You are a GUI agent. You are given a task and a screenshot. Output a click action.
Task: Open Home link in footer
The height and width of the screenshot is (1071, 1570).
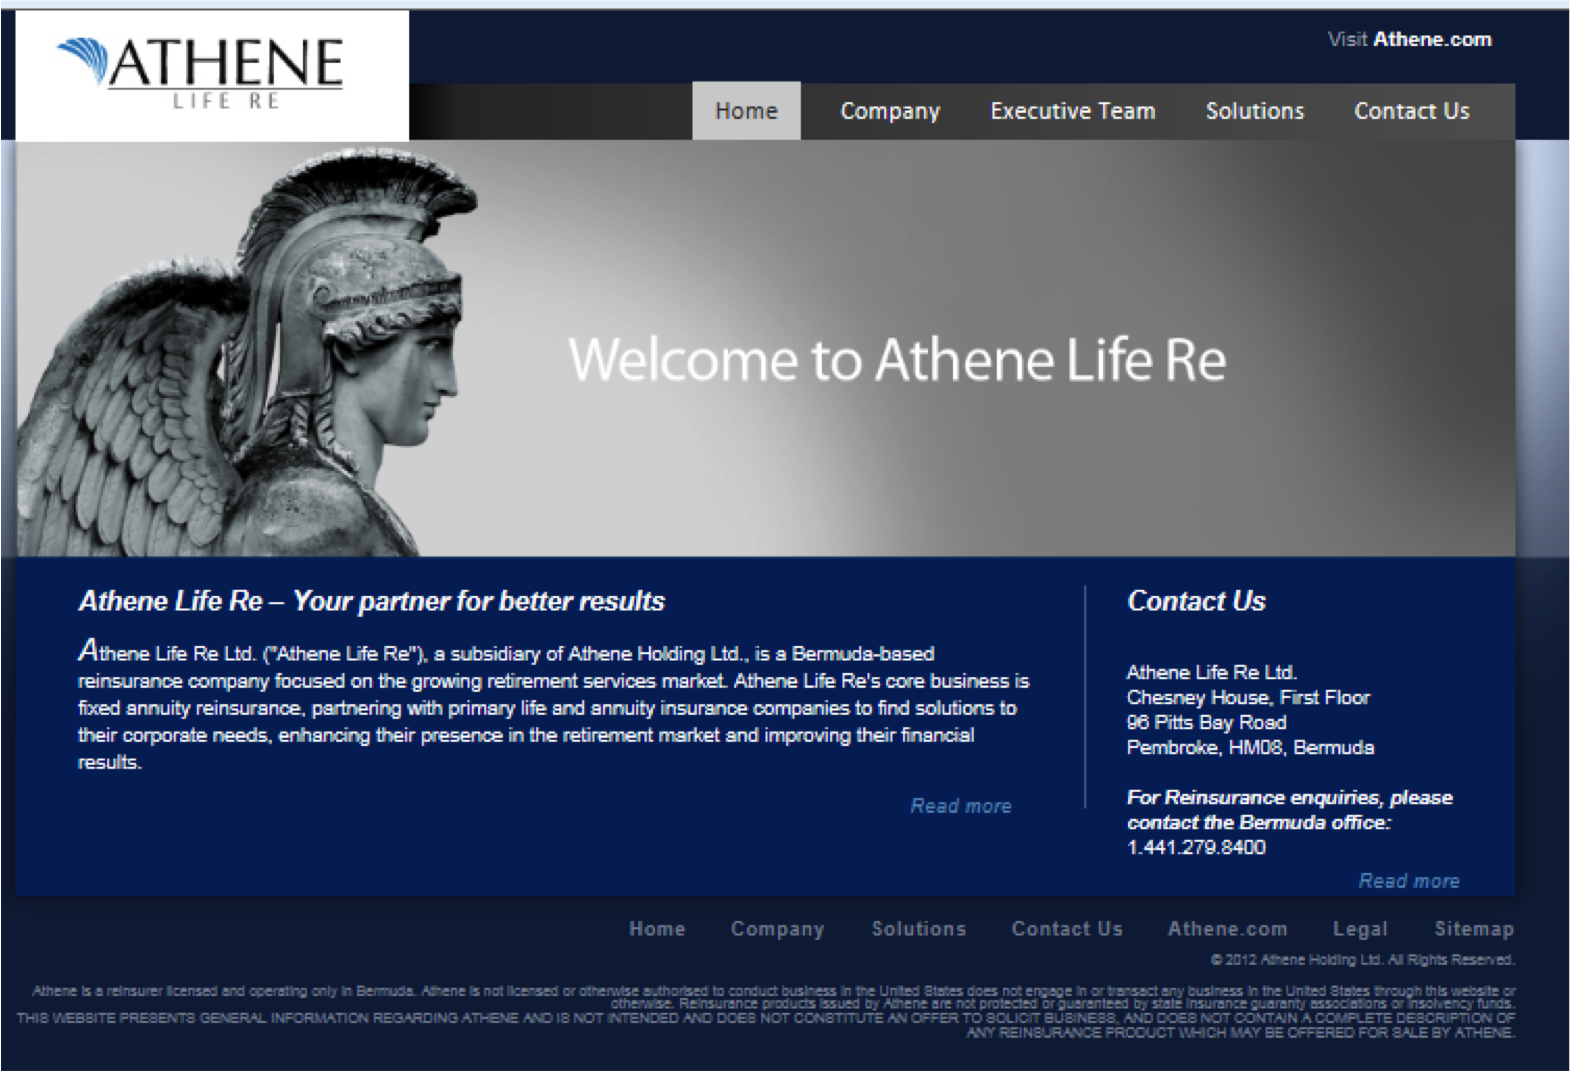coord(657,929)
